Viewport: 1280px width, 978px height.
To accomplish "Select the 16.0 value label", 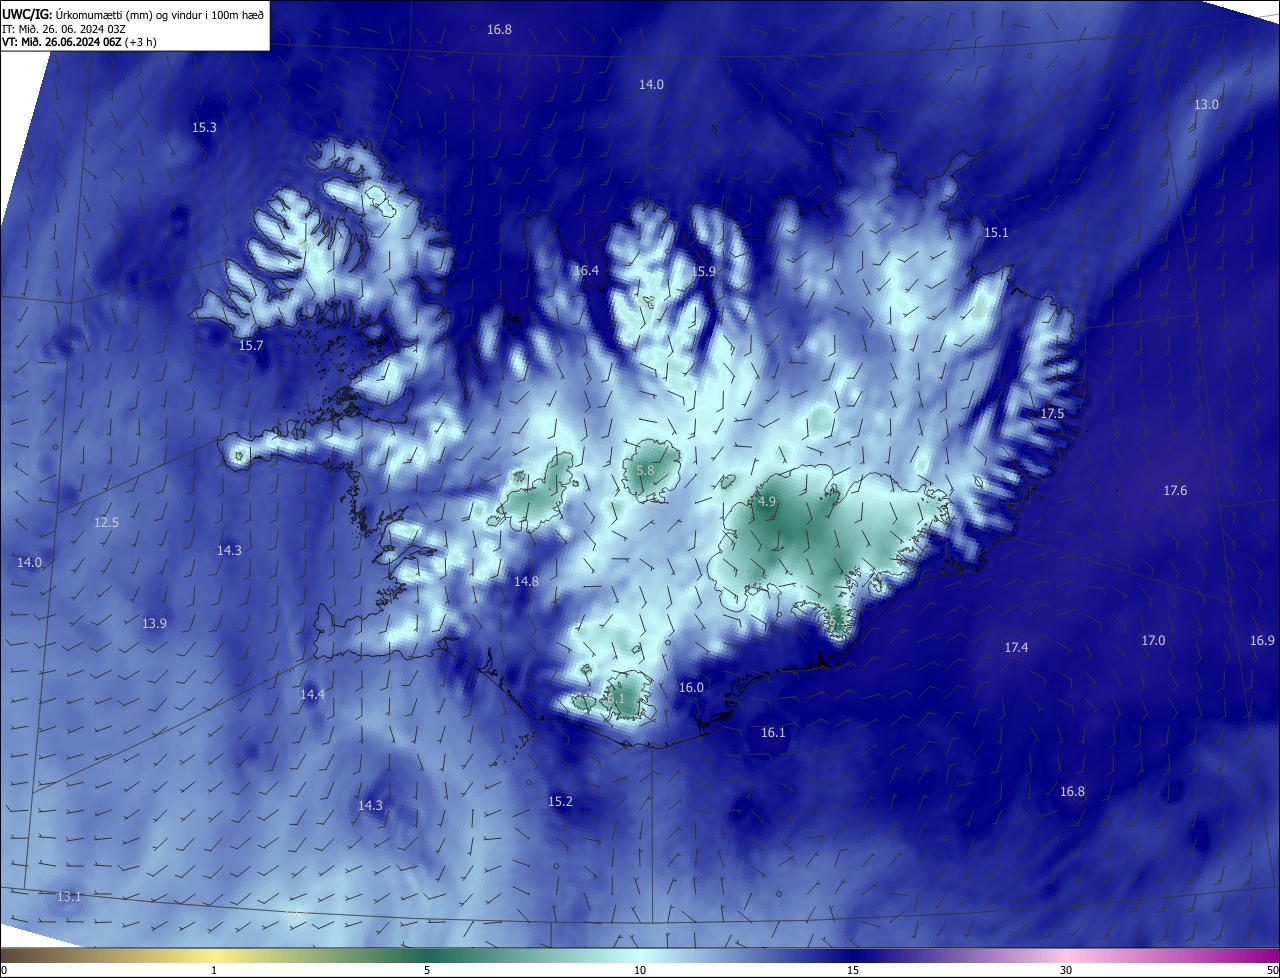I will pyautogui.click(x=691, y=688).
